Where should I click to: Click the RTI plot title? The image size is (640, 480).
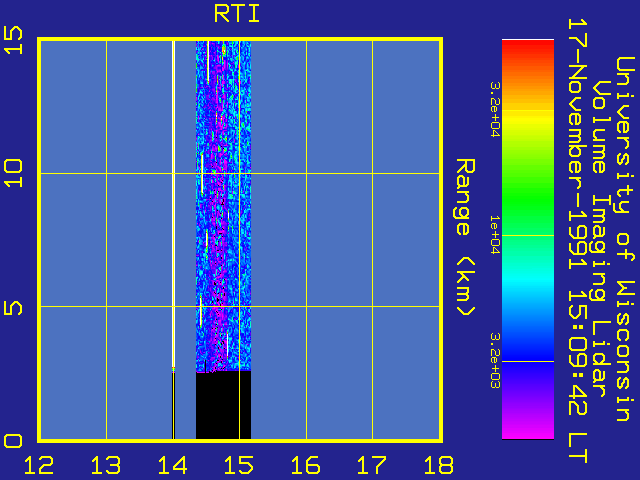[x=237, y=14]
